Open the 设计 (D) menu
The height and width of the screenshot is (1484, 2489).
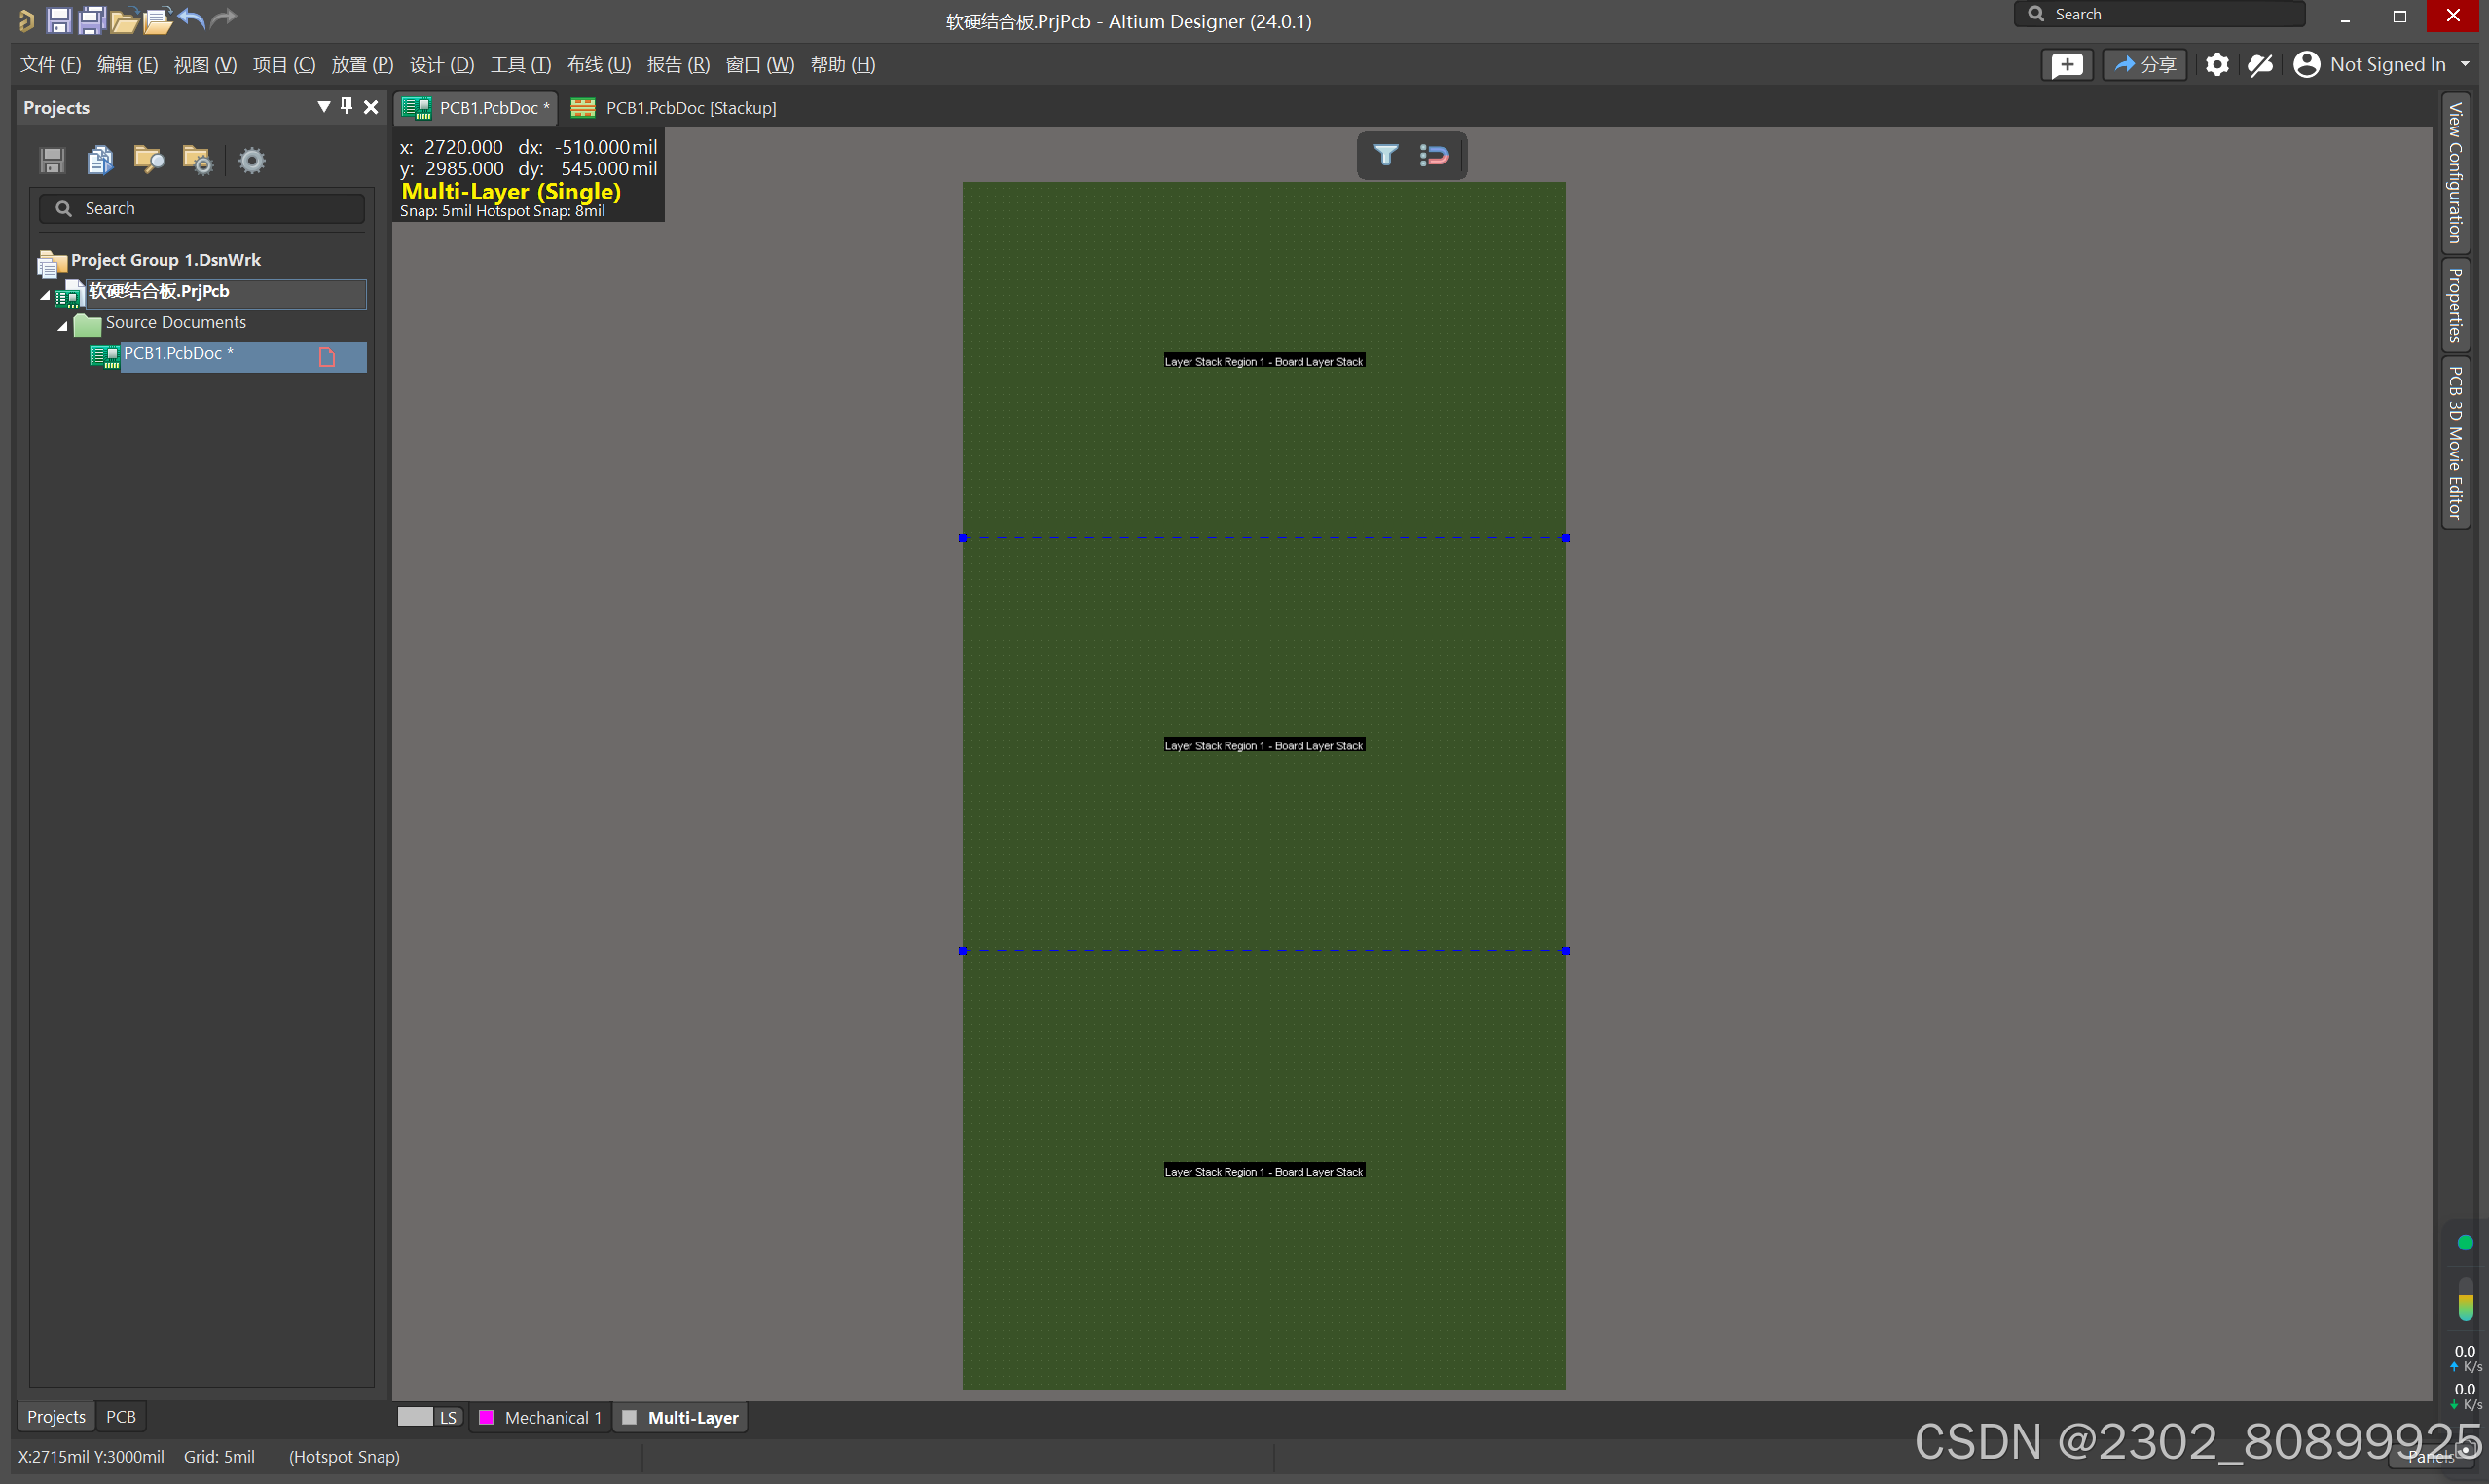(x=441, y=65)
